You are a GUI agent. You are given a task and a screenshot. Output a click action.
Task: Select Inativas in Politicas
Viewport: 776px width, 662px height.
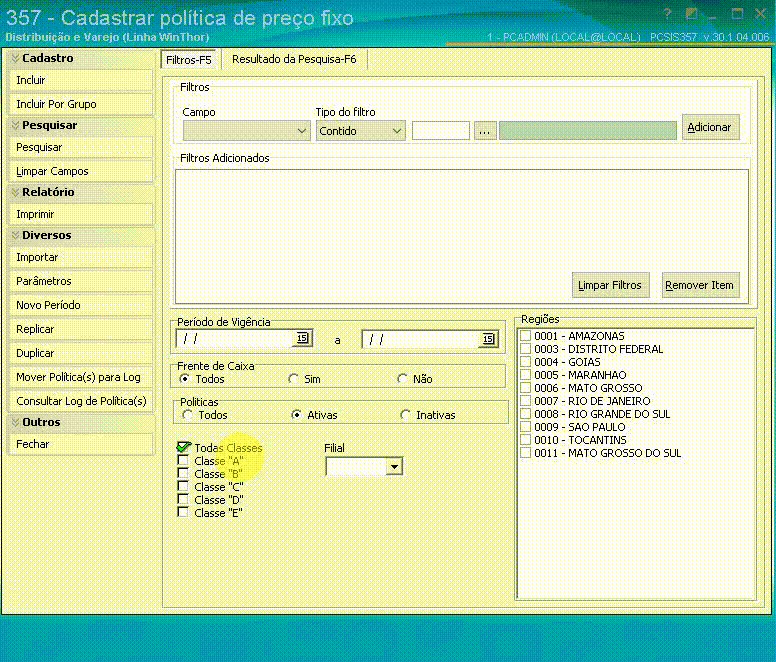pyautogui.click(x=405, y=415)
